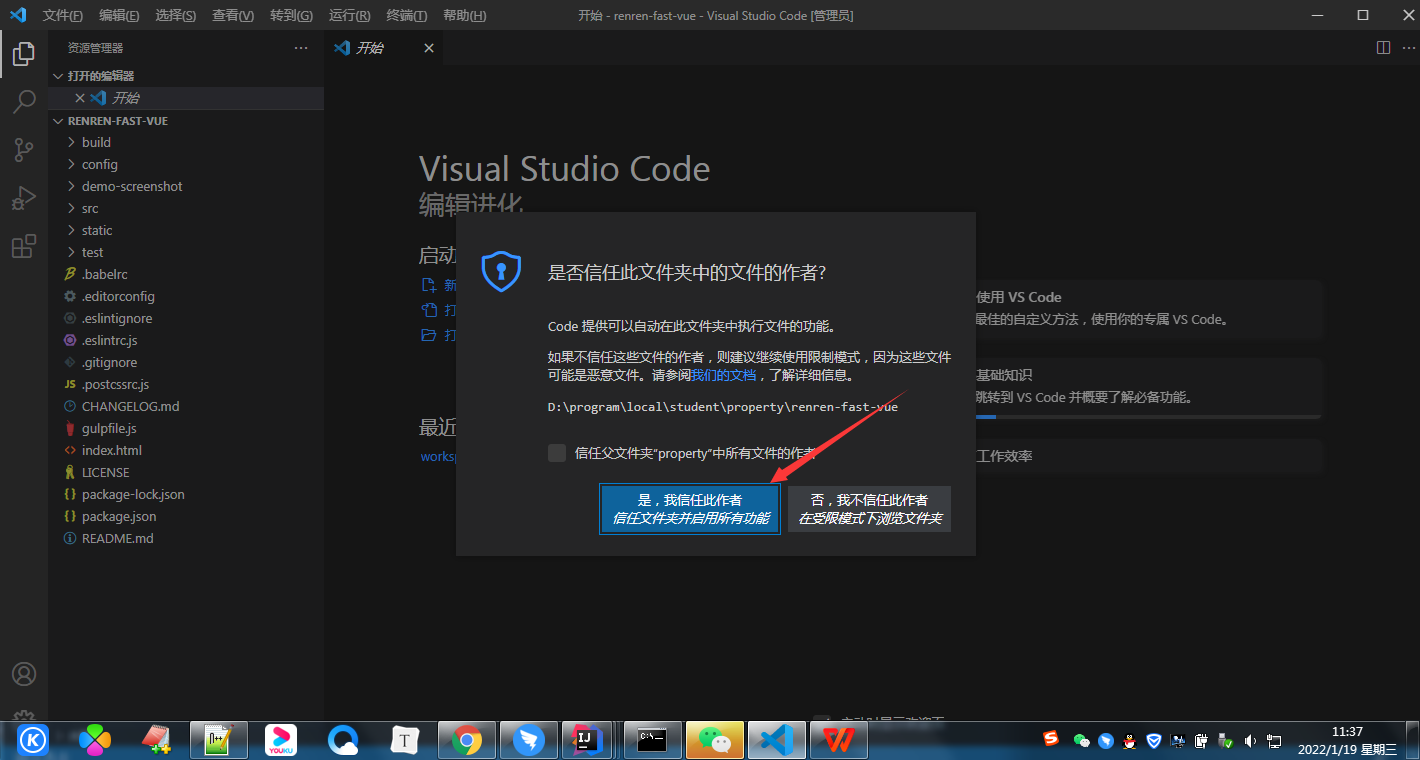Expand the demo-screenshot folder
1420x760 pixels.
click(x=186, y=186)
